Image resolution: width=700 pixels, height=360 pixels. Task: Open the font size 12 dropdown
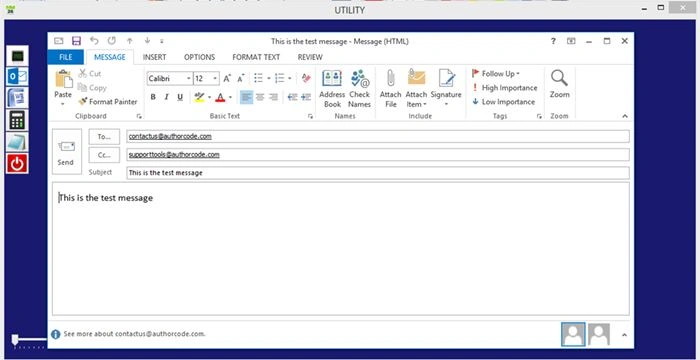click(x=215, y=79)
